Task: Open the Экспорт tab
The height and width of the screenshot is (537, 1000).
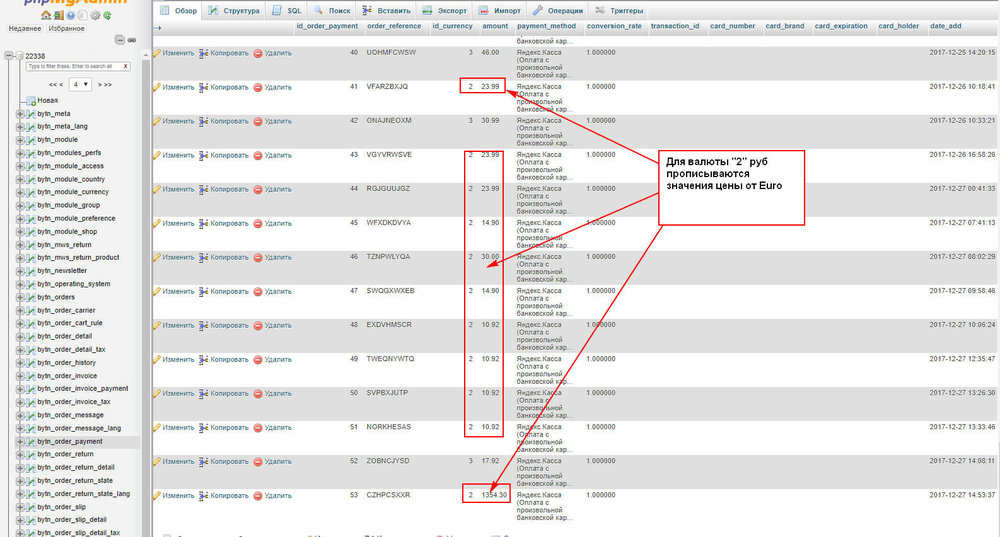Action: click(x=445, y=10)
